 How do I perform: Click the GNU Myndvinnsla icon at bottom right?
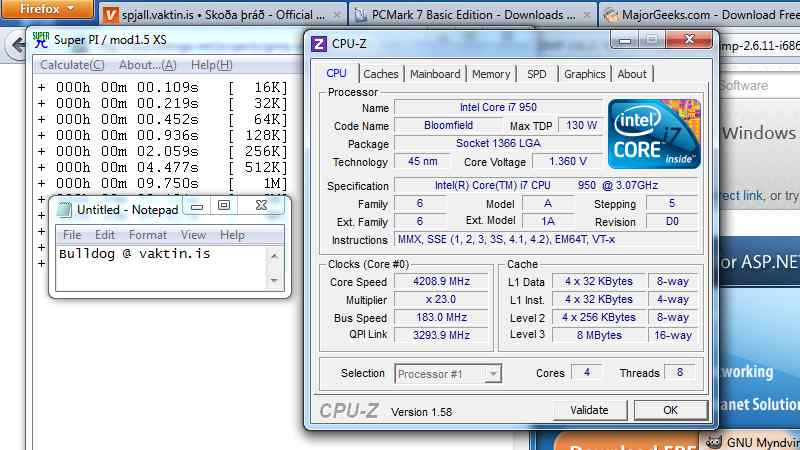tap(712, 442)
